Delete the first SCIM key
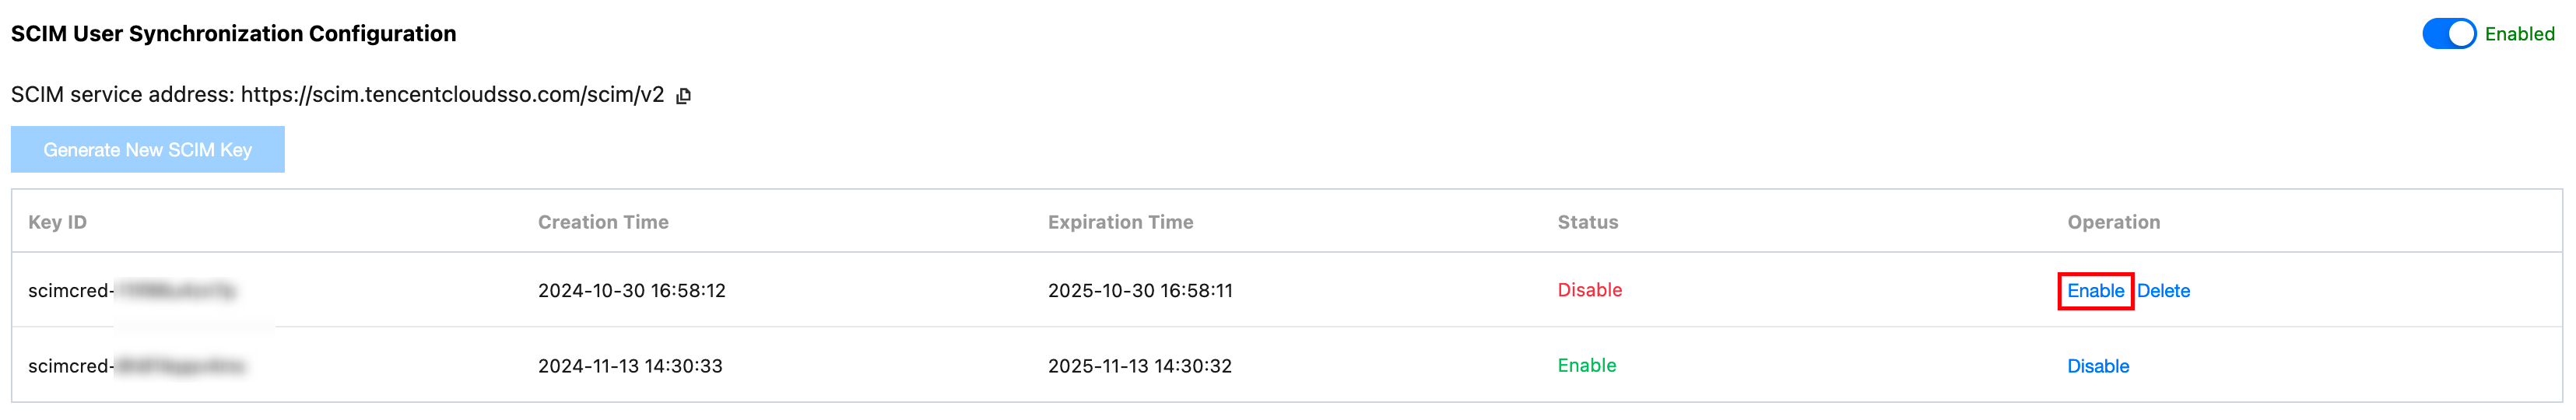This screenshot has width=2576, height=420. tap(2163, 291)
